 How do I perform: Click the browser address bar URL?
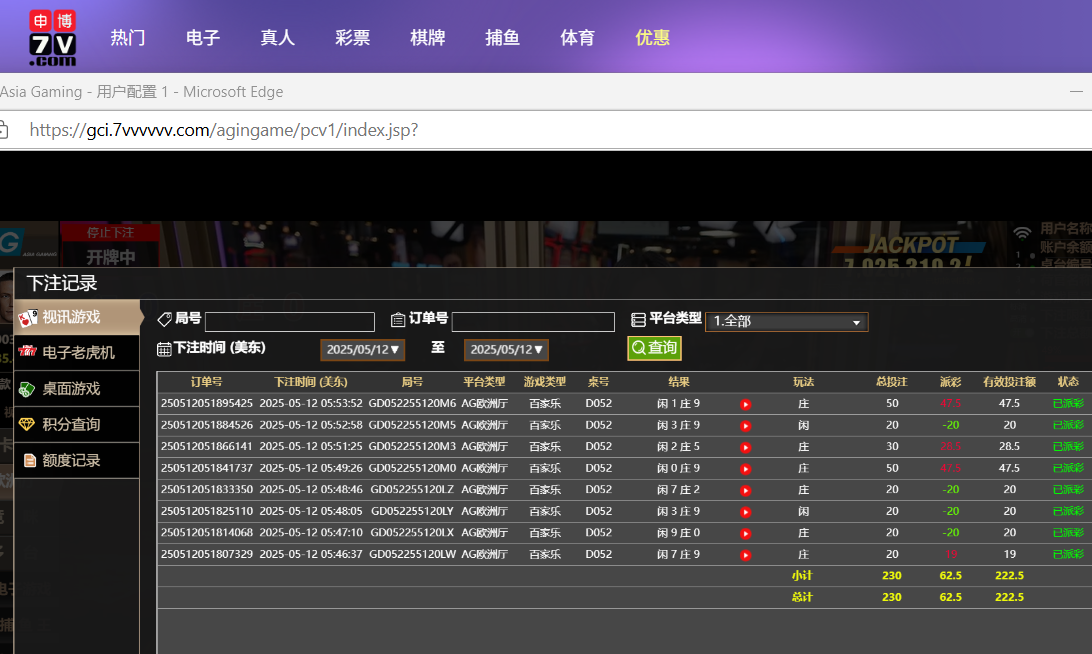click(224, 130)
